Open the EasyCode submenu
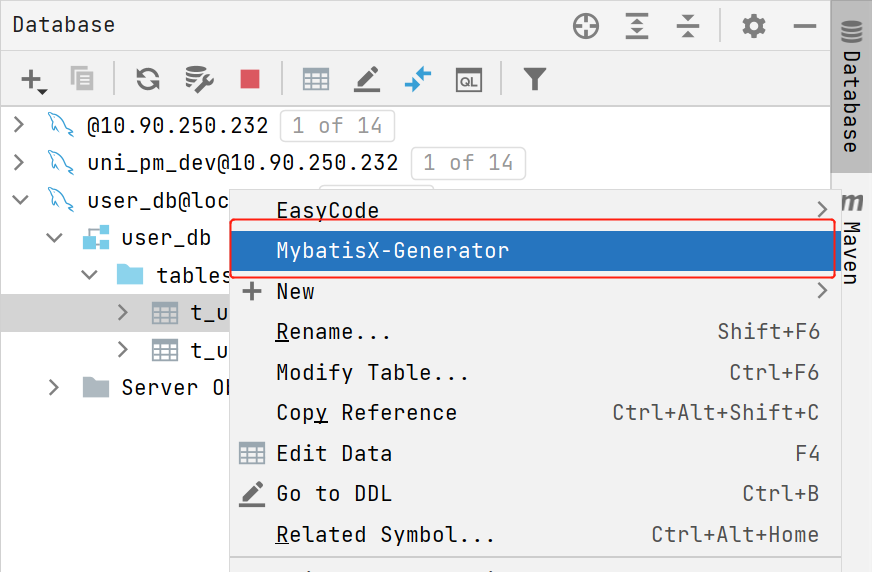 coord(536,210)
